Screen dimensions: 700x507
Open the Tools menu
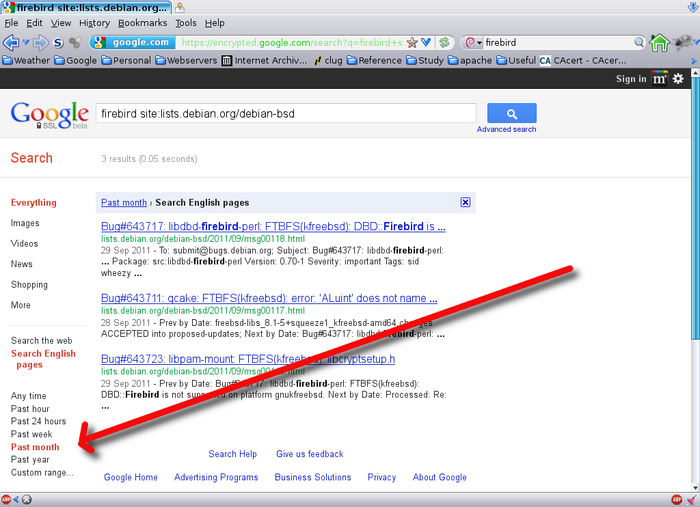coord(186,23)
